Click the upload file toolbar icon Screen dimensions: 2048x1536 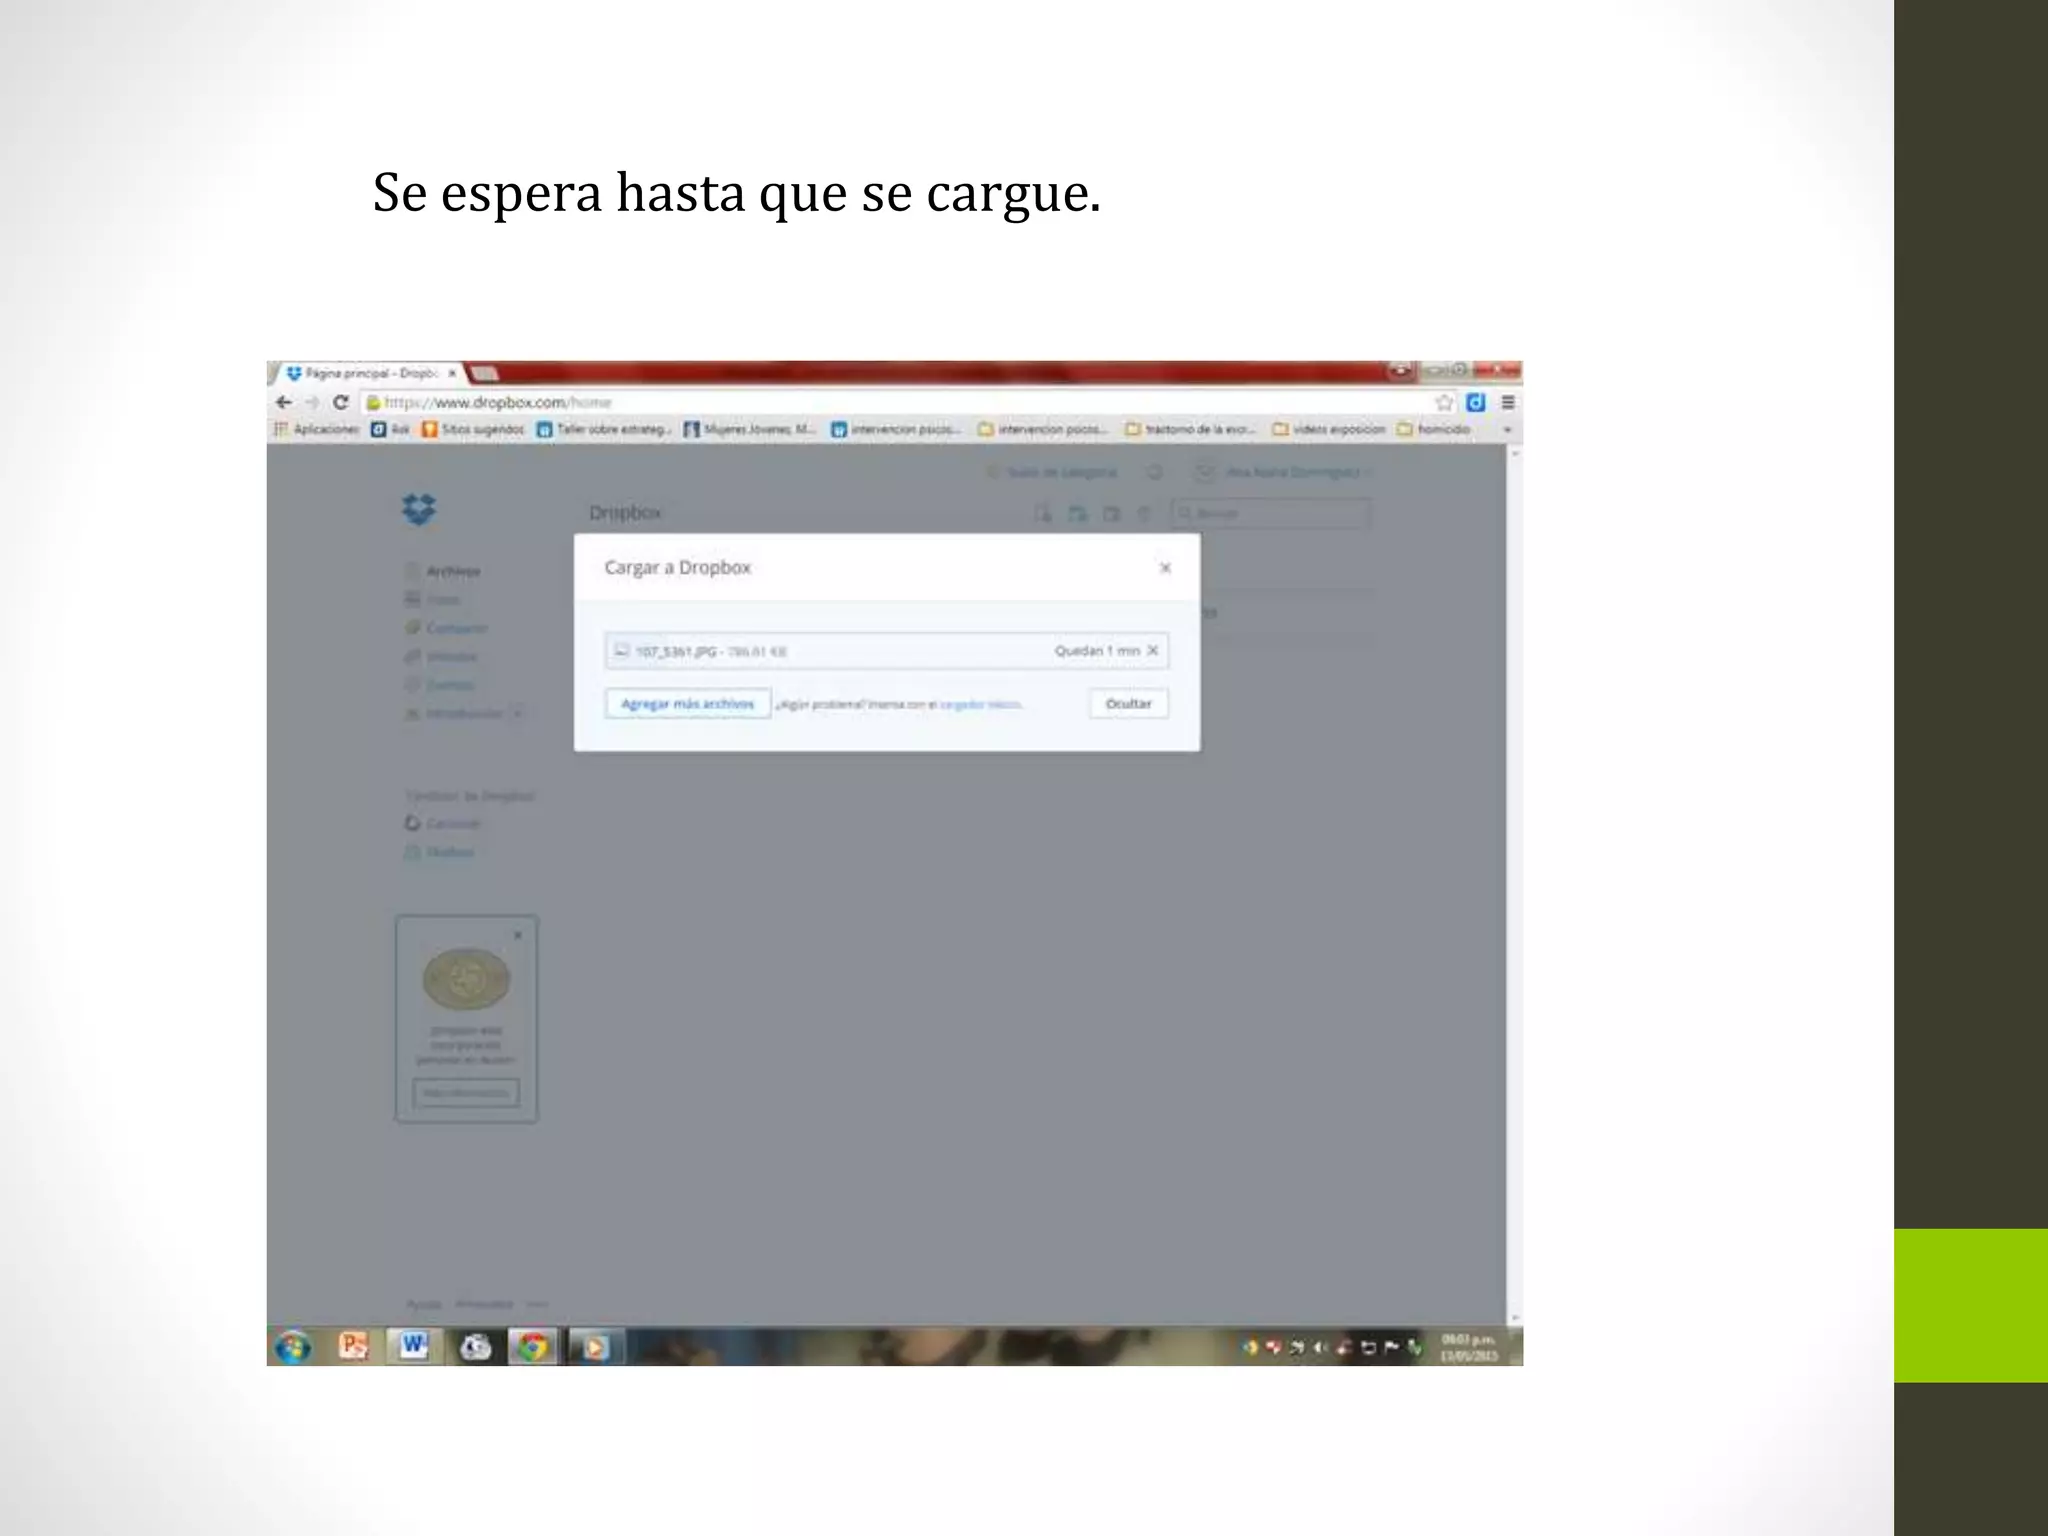tap(1043, 513)
